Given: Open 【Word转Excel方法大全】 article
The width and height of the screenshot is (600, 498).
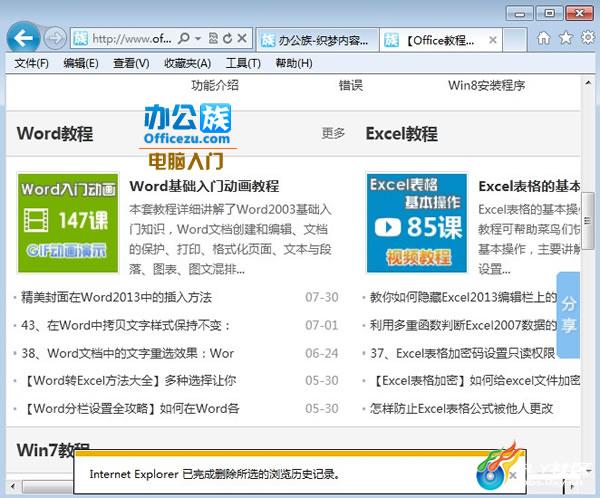Looking at the screenshot, I should [x=129, y=380].
